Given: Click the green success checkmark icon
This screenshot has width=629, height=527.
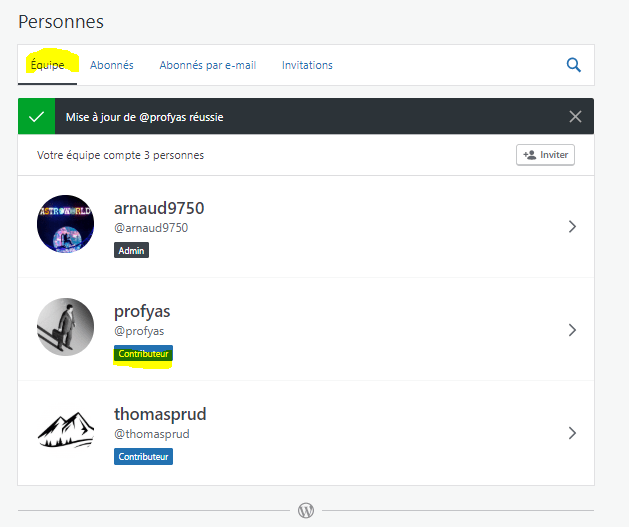Looking at the screenshot, I should tap(37, 116).
